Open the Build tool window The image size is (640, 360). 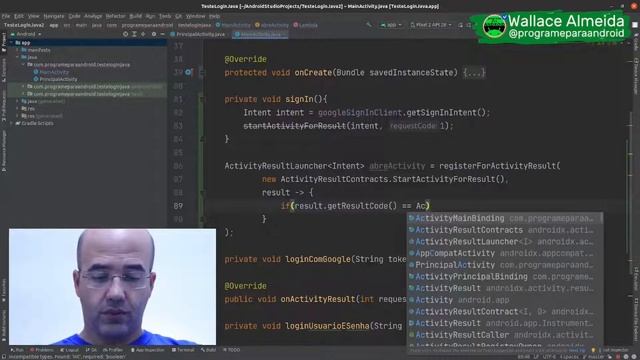208,350
